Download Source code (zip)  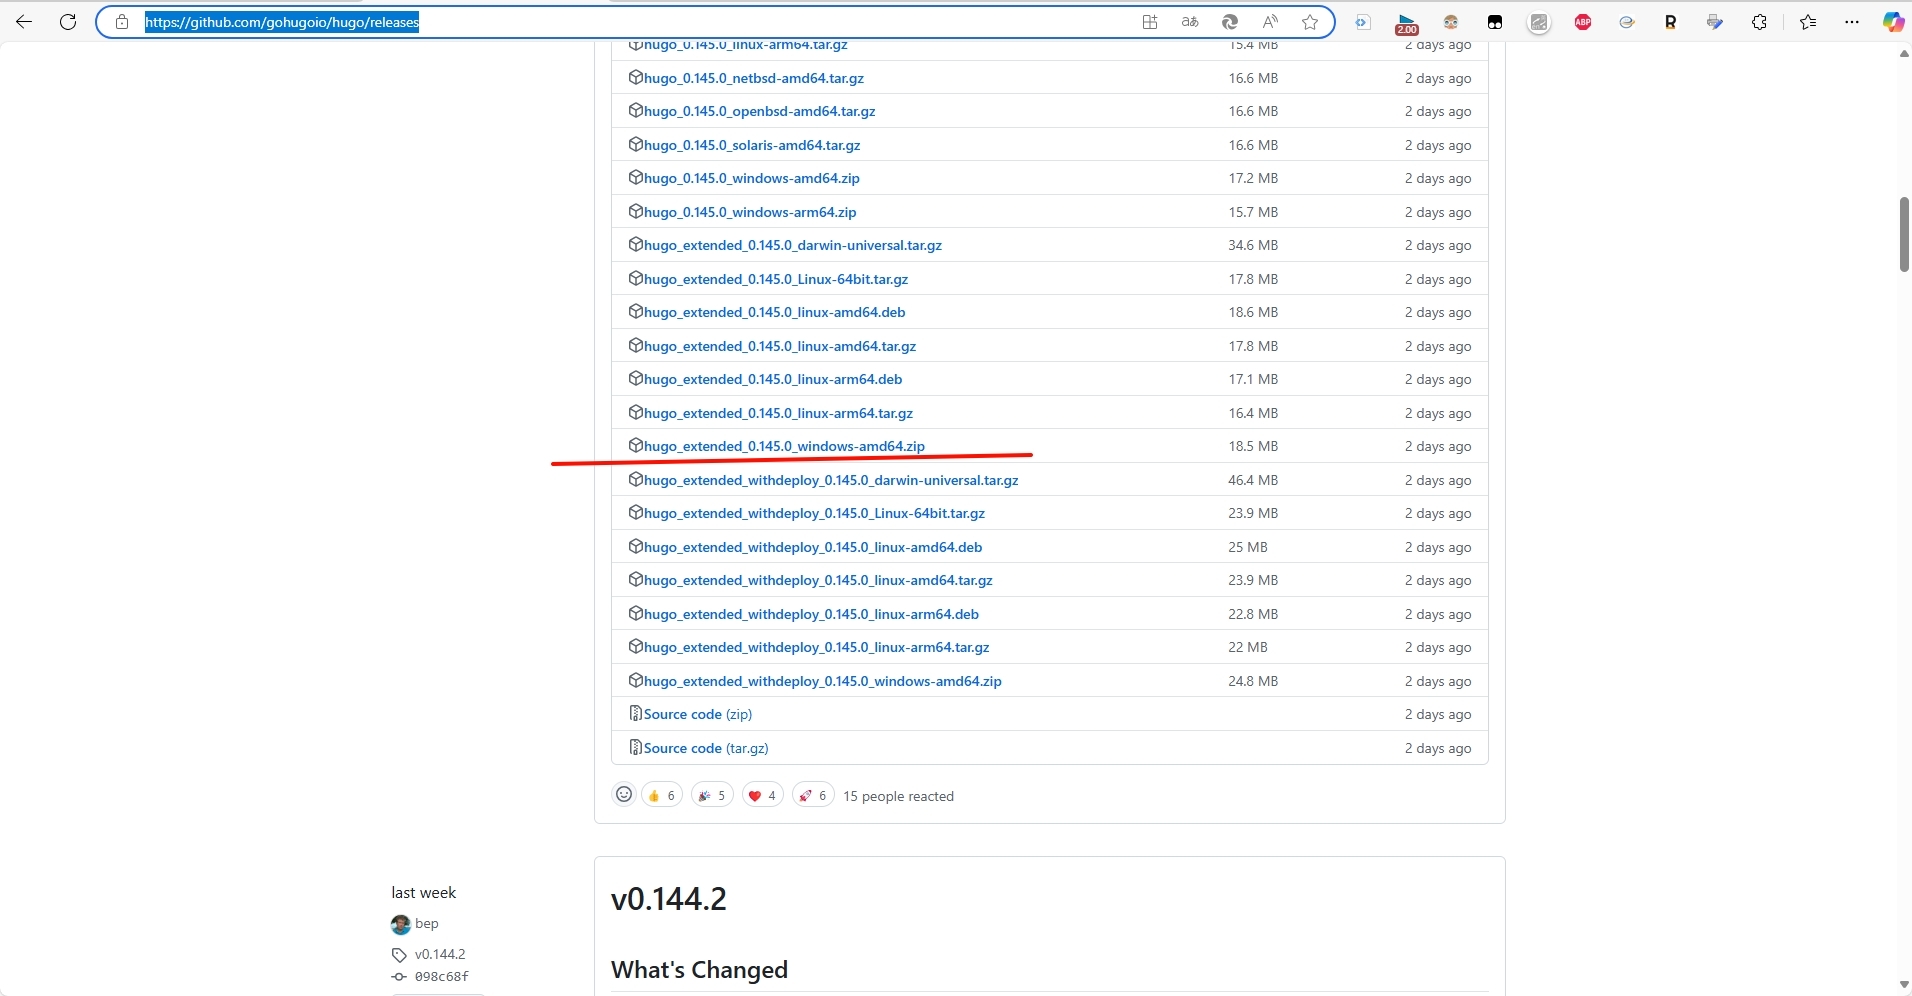coord(698,714)
